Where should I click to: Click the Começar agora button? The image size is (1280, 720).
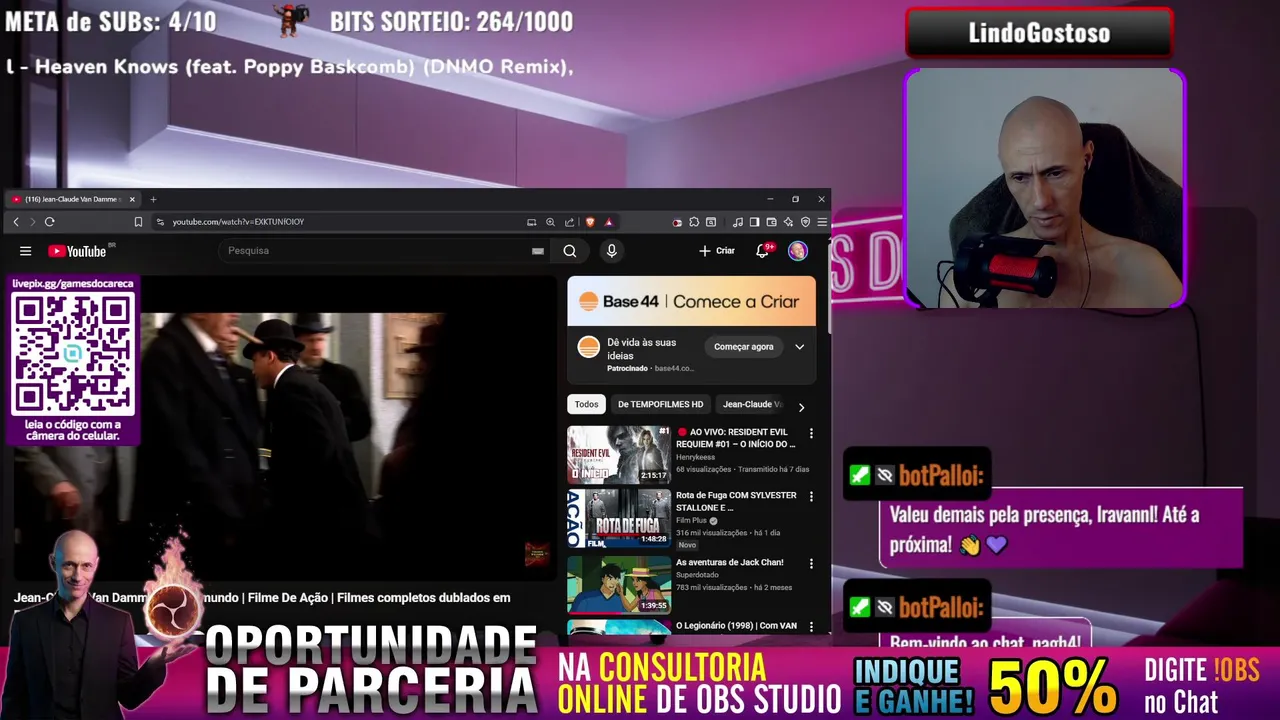(744, 347)
